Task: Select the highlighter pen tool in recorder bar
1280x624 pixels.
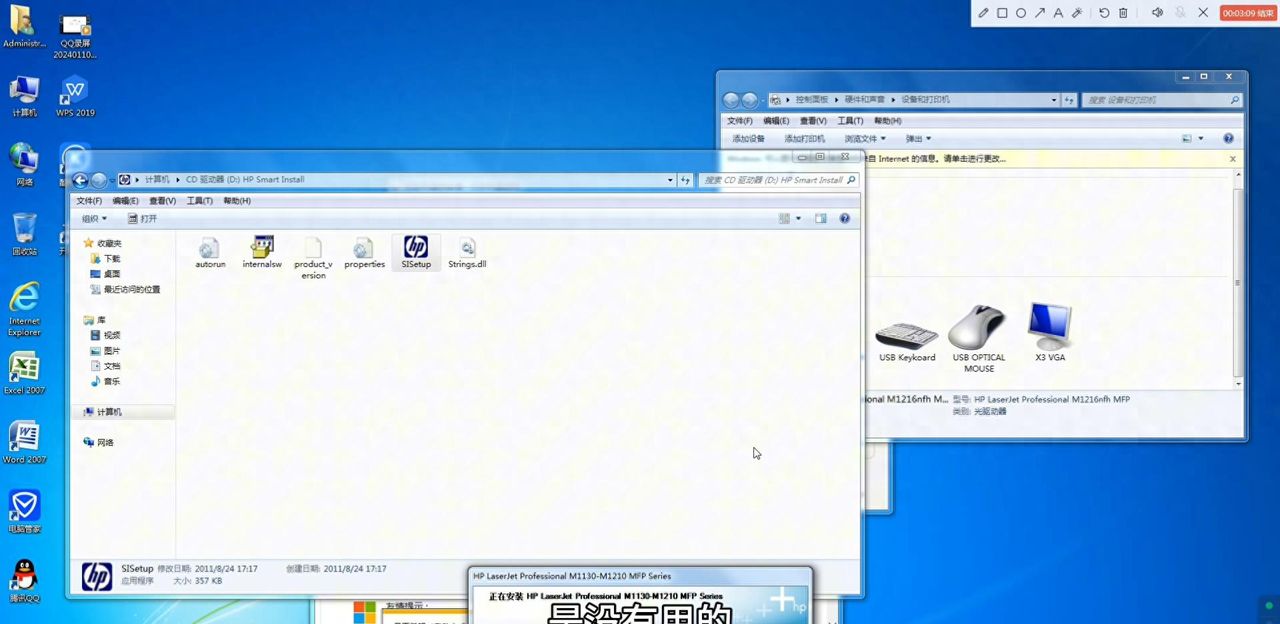Action: pyautogui.click(x=1077, y=13)
